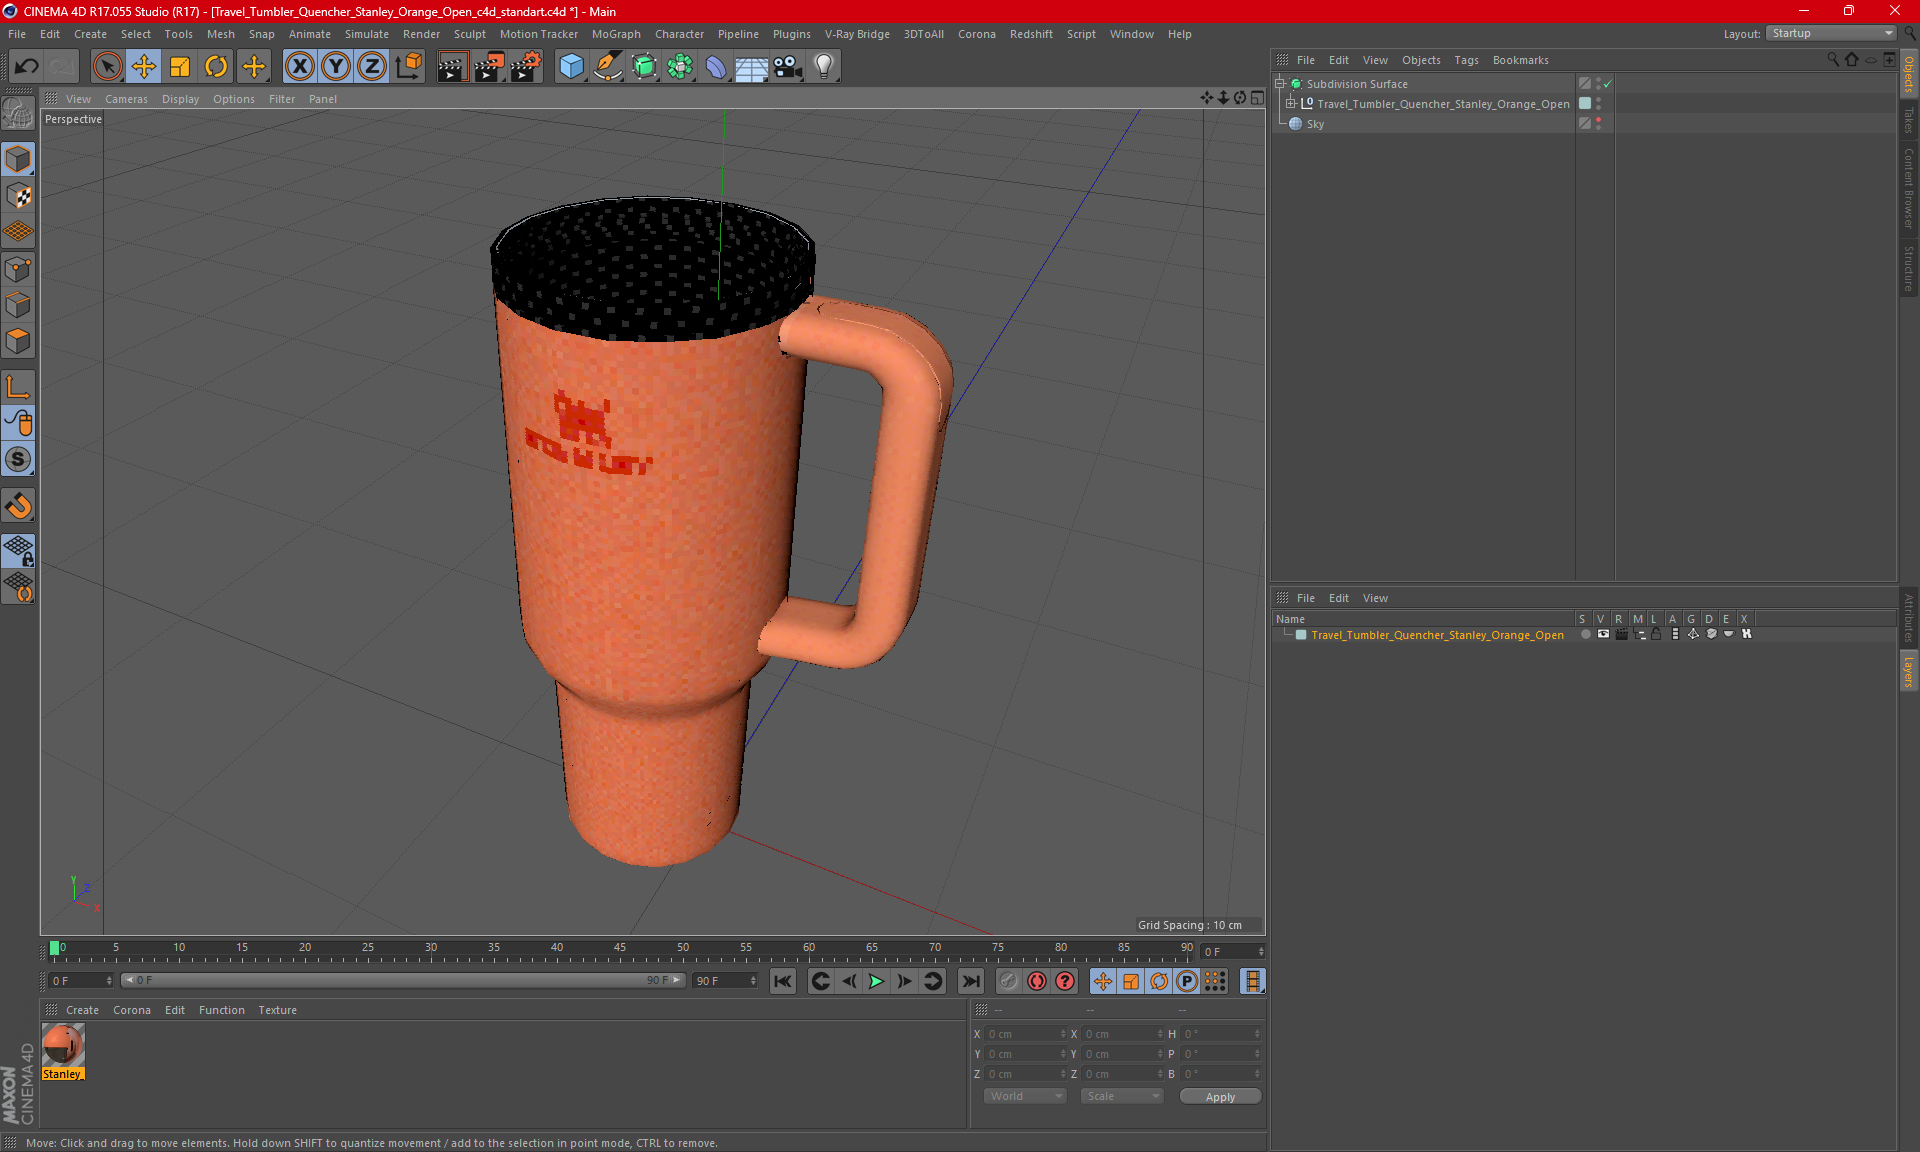
Task: Toggle layer Render visibility icon
Action: 1621,634
